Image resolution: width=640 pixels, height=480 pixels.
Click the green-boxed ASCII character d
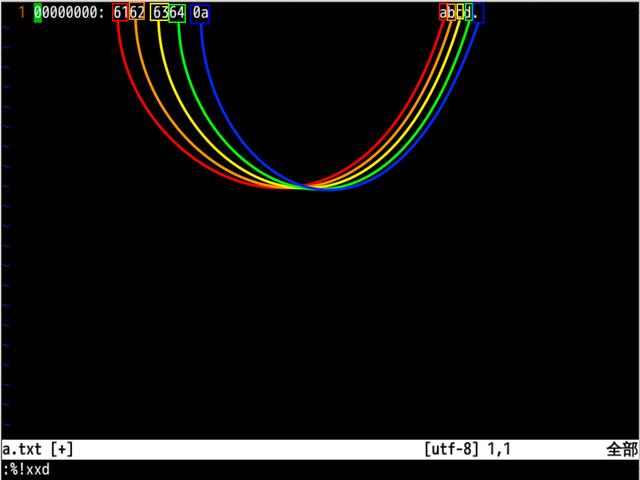pyautogui.click(x=468, y=12)
